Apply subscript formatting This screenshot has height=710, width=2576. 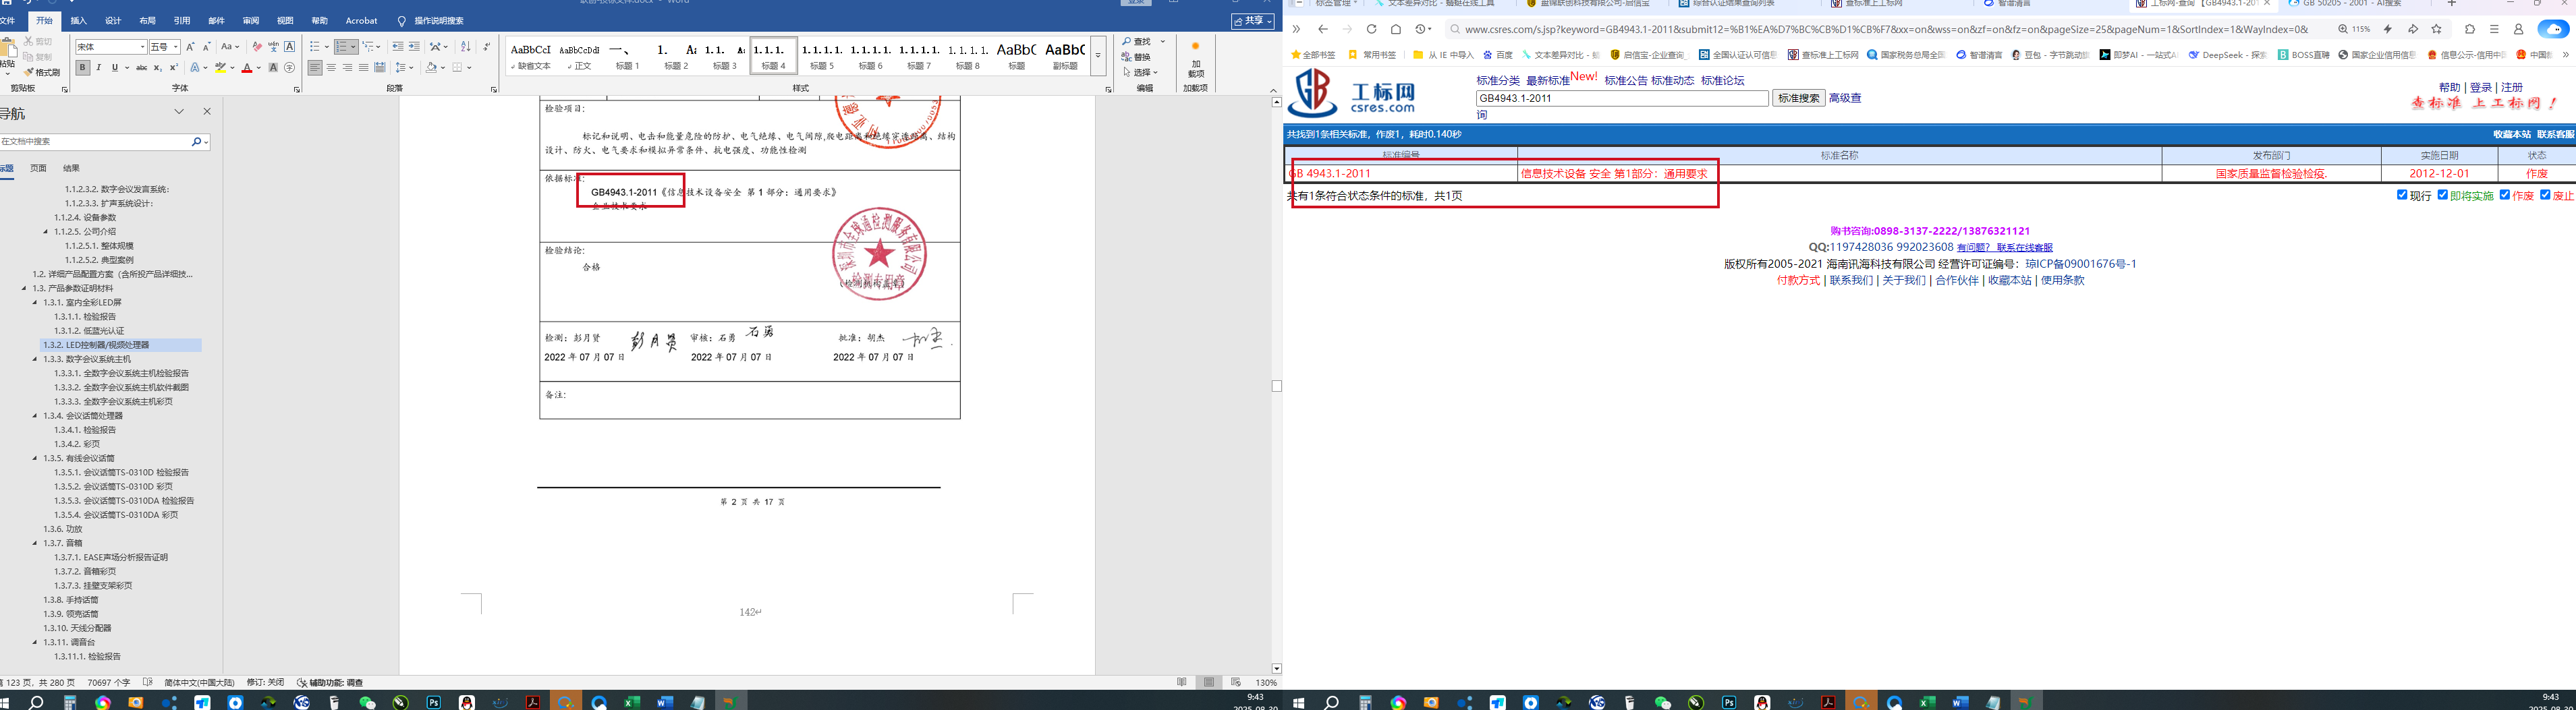tap(158, 68)
